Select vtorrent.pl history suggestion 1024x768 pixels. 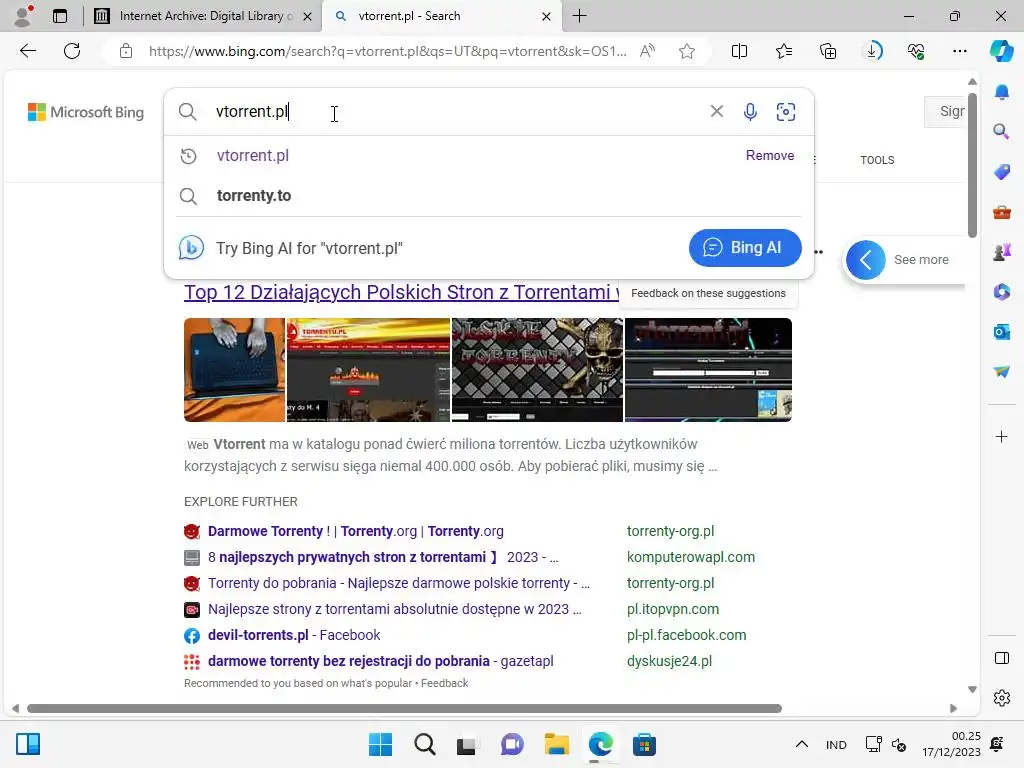tap(488, 155)
